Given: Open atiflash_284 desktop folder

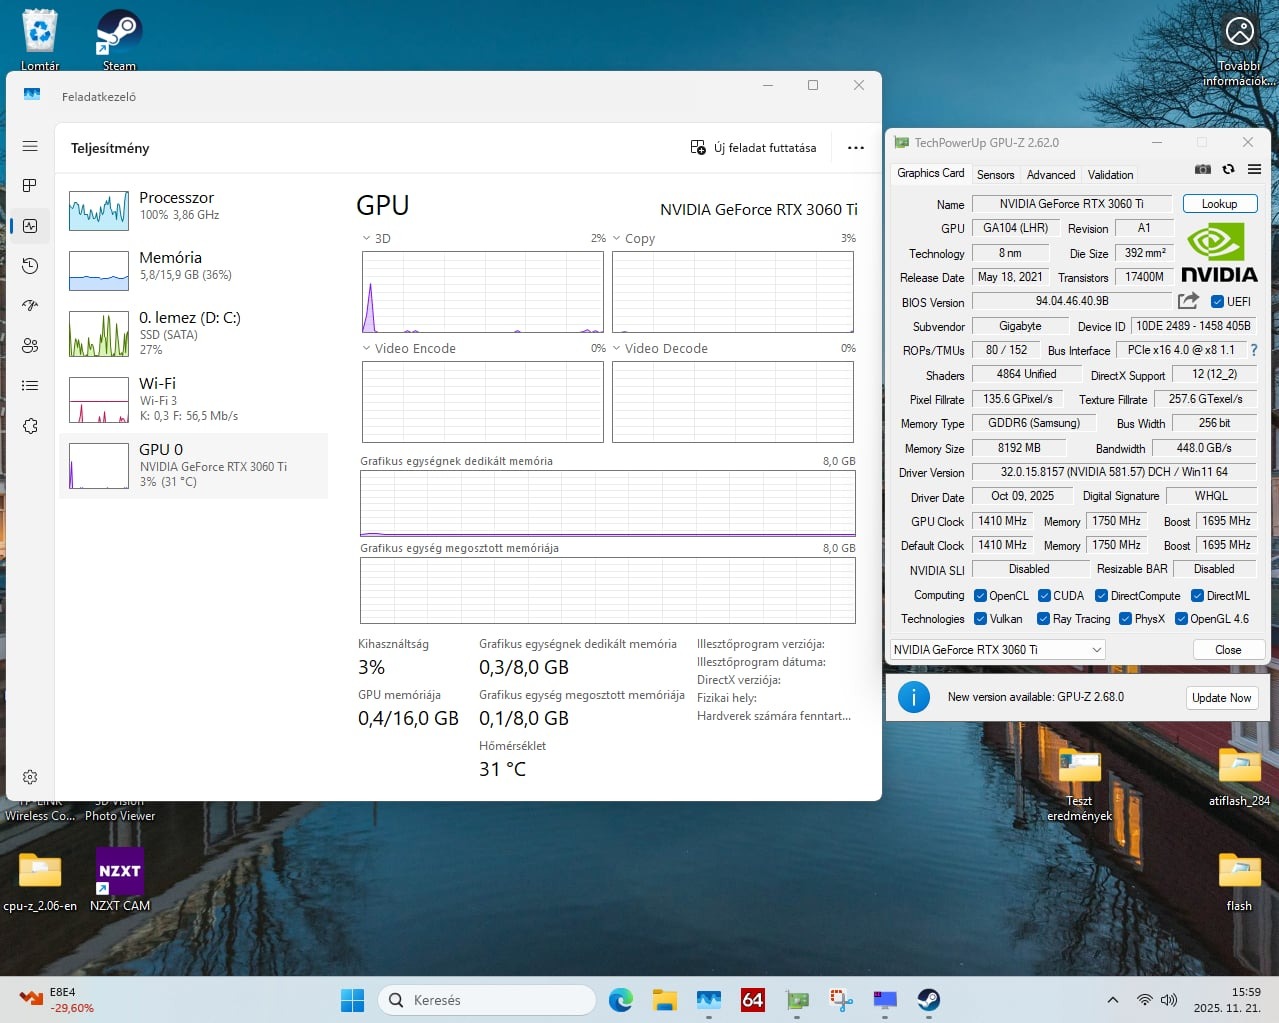Looking at the screenshot, I should (x=1239, y=776).
